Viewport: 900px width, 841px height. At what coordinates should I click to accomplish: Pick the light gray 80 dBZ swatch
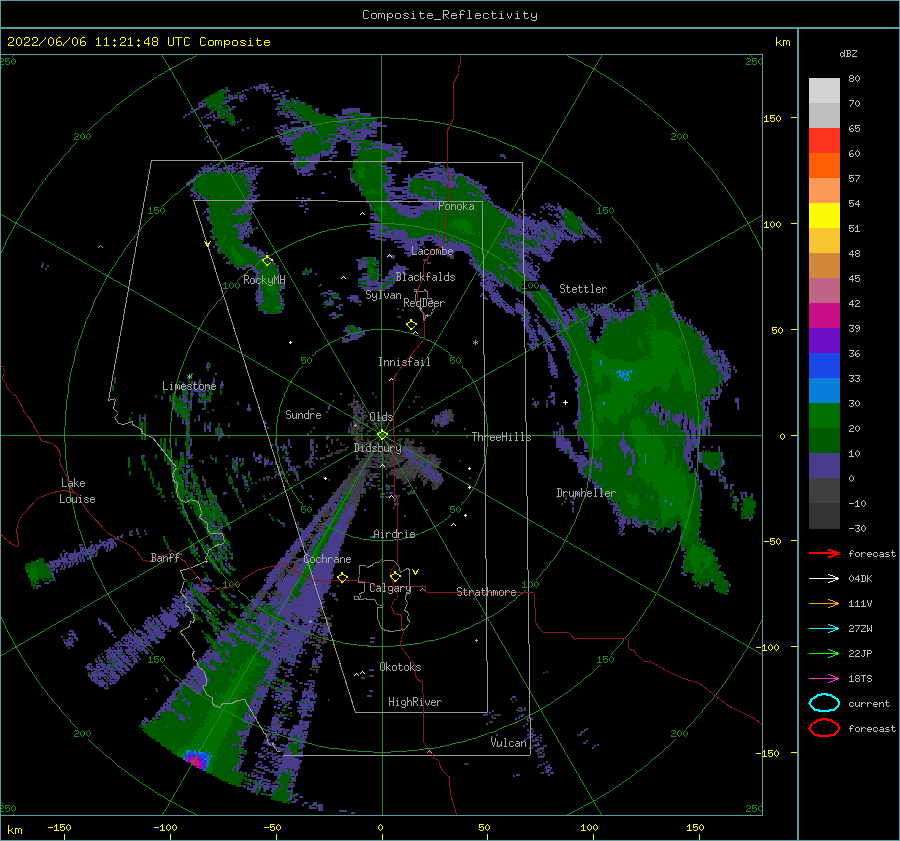824,91
